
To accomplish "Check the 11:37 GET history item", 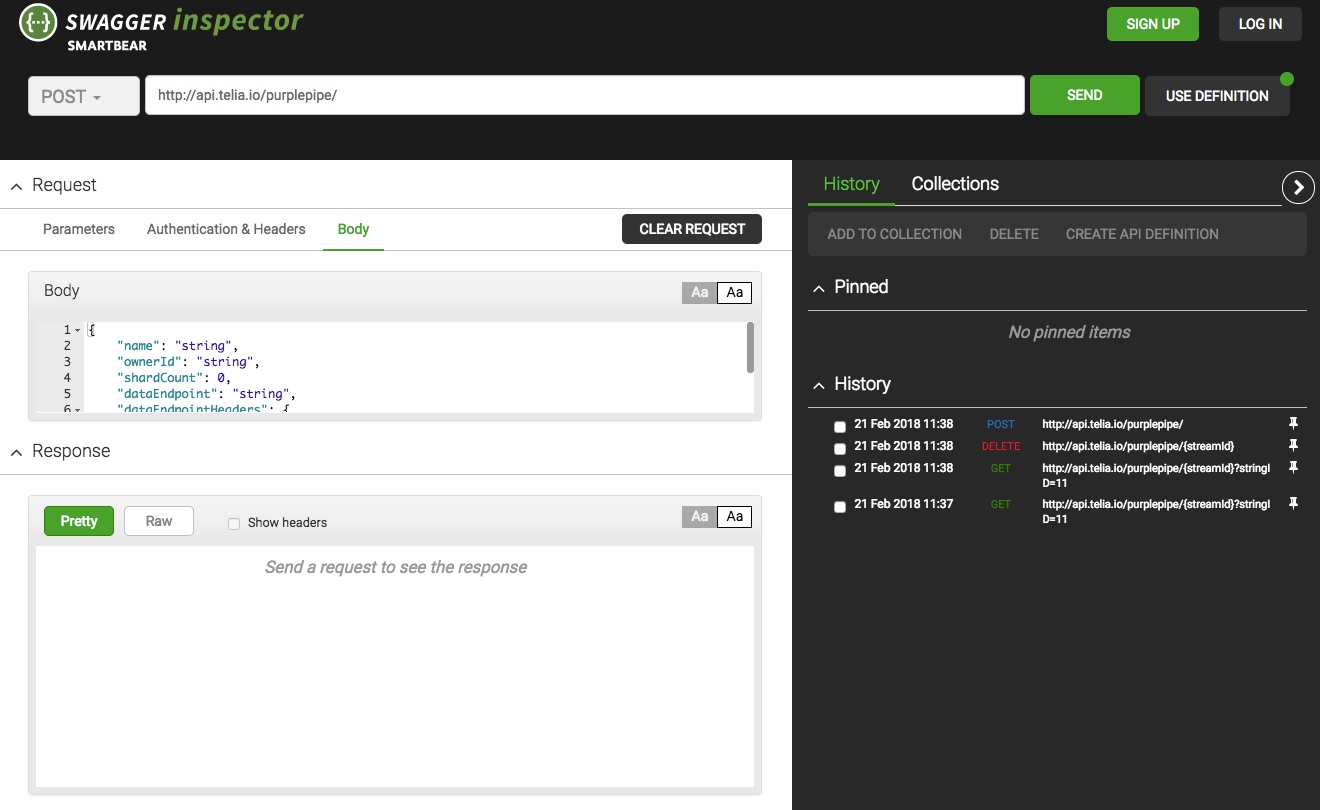I will click(840, 507).
